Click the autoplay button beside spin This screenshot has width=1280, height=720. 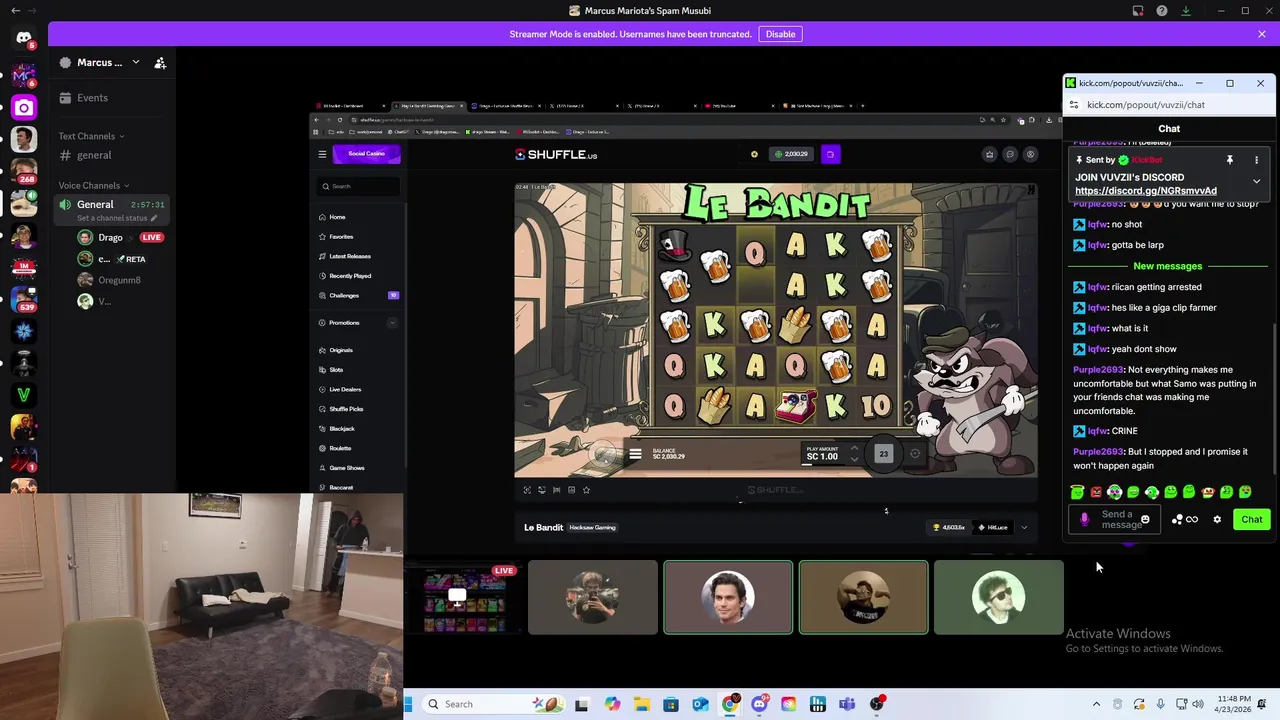click(x=915, y=454)
